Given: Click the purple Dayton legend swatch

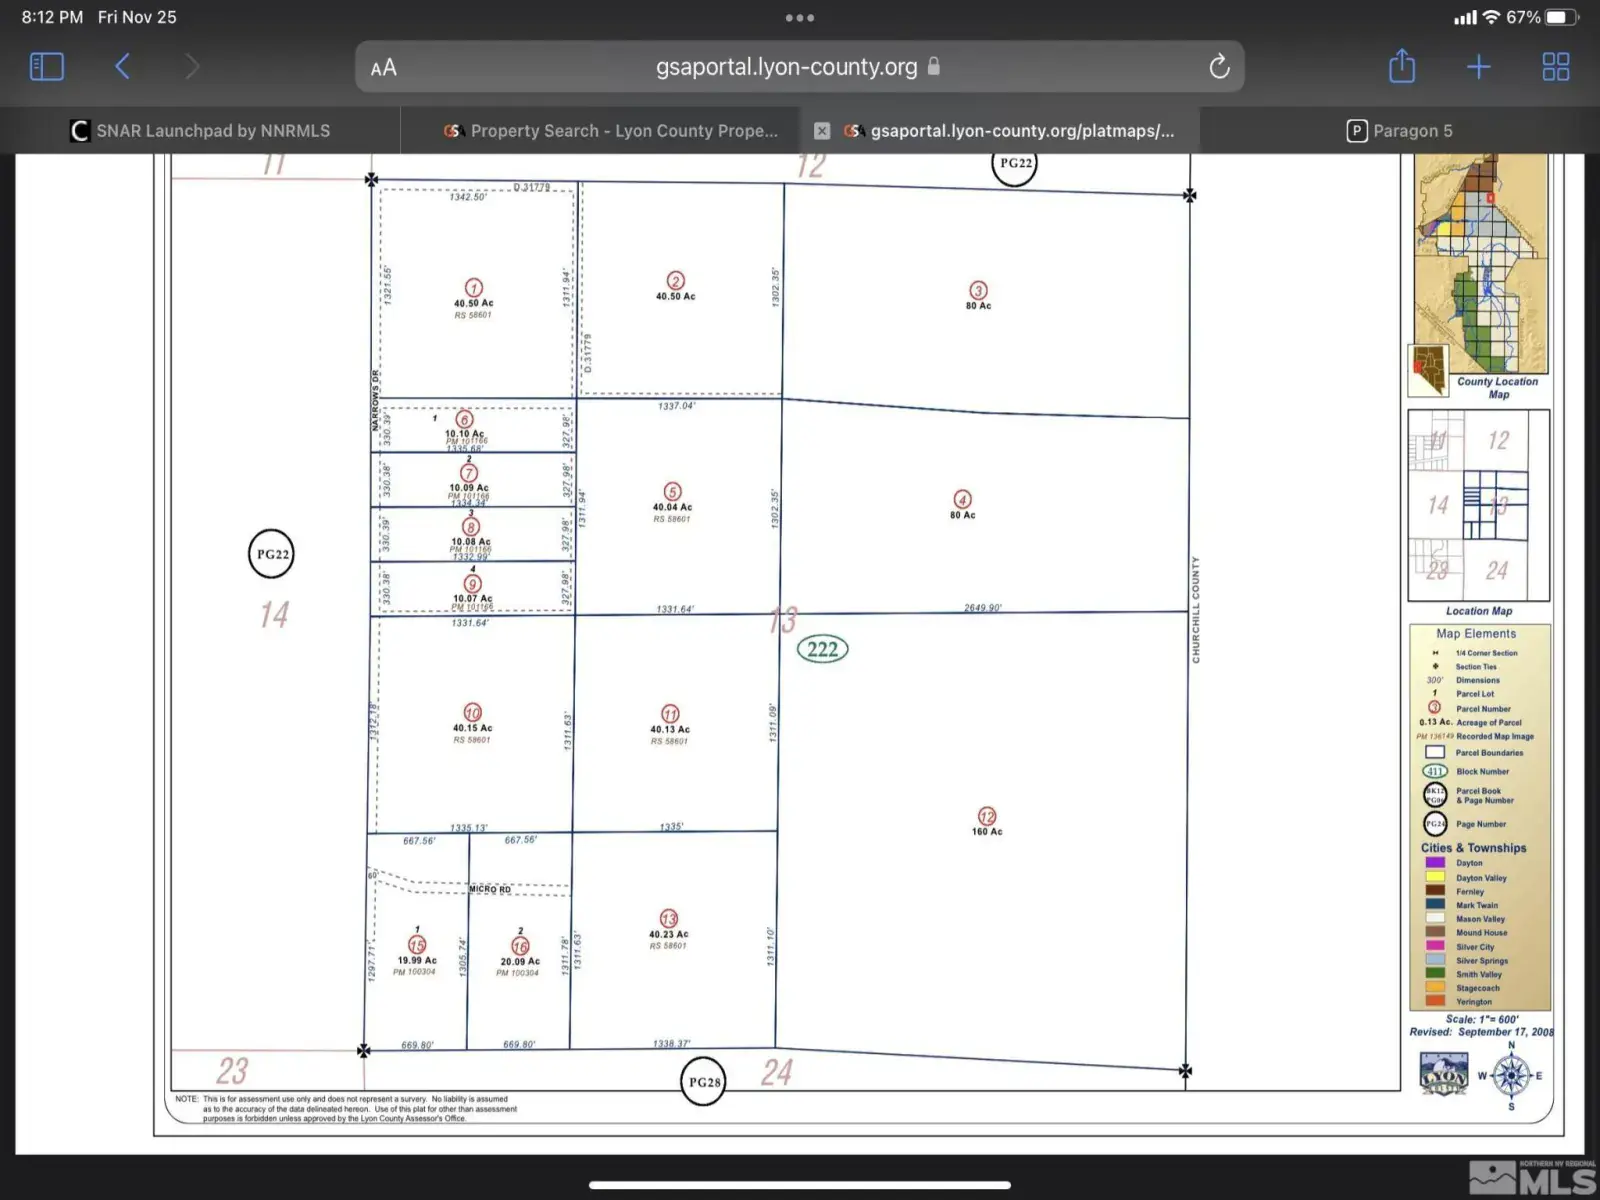Looking at the screenshot, I should point(1435,862).
